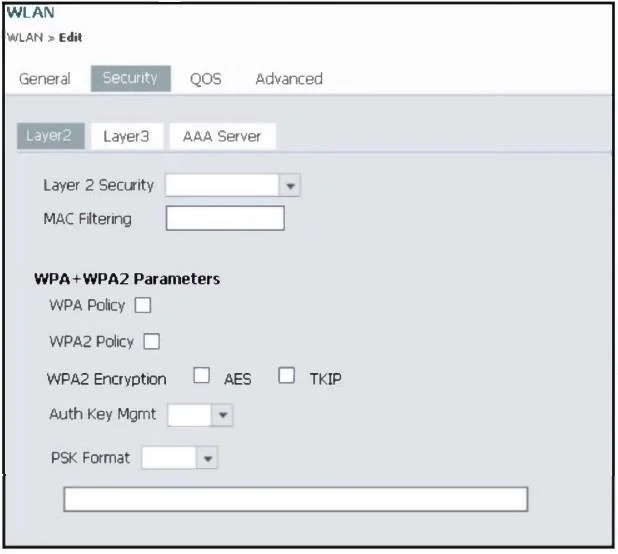This screenshot has width=618, height=554.
Task: Expand the PSK Format dropdown arrow
Action: (207, 458)
